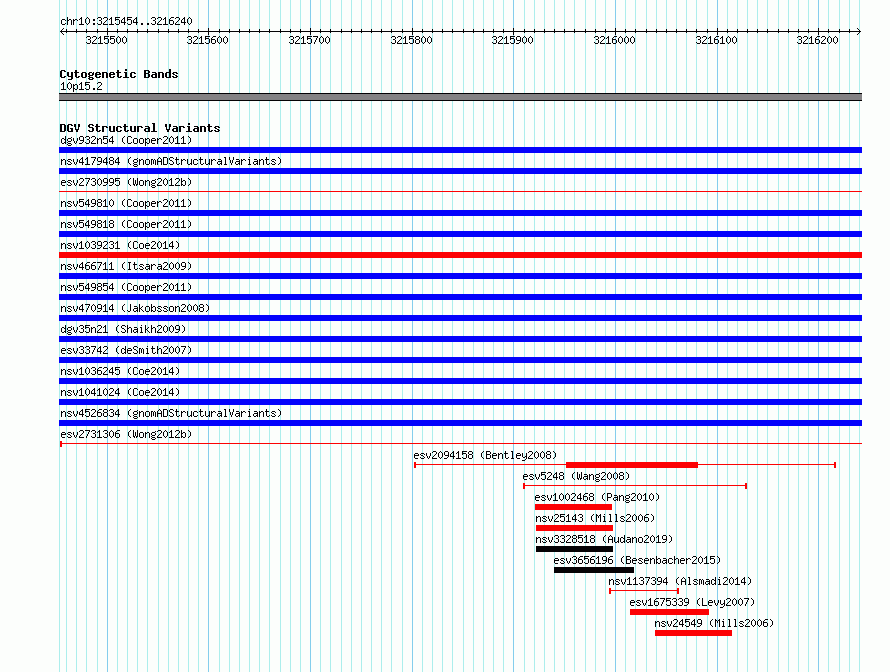This screenshot has height=672, width=890.
Task: Click the blue bar under nsv466711
Action: 460,276
